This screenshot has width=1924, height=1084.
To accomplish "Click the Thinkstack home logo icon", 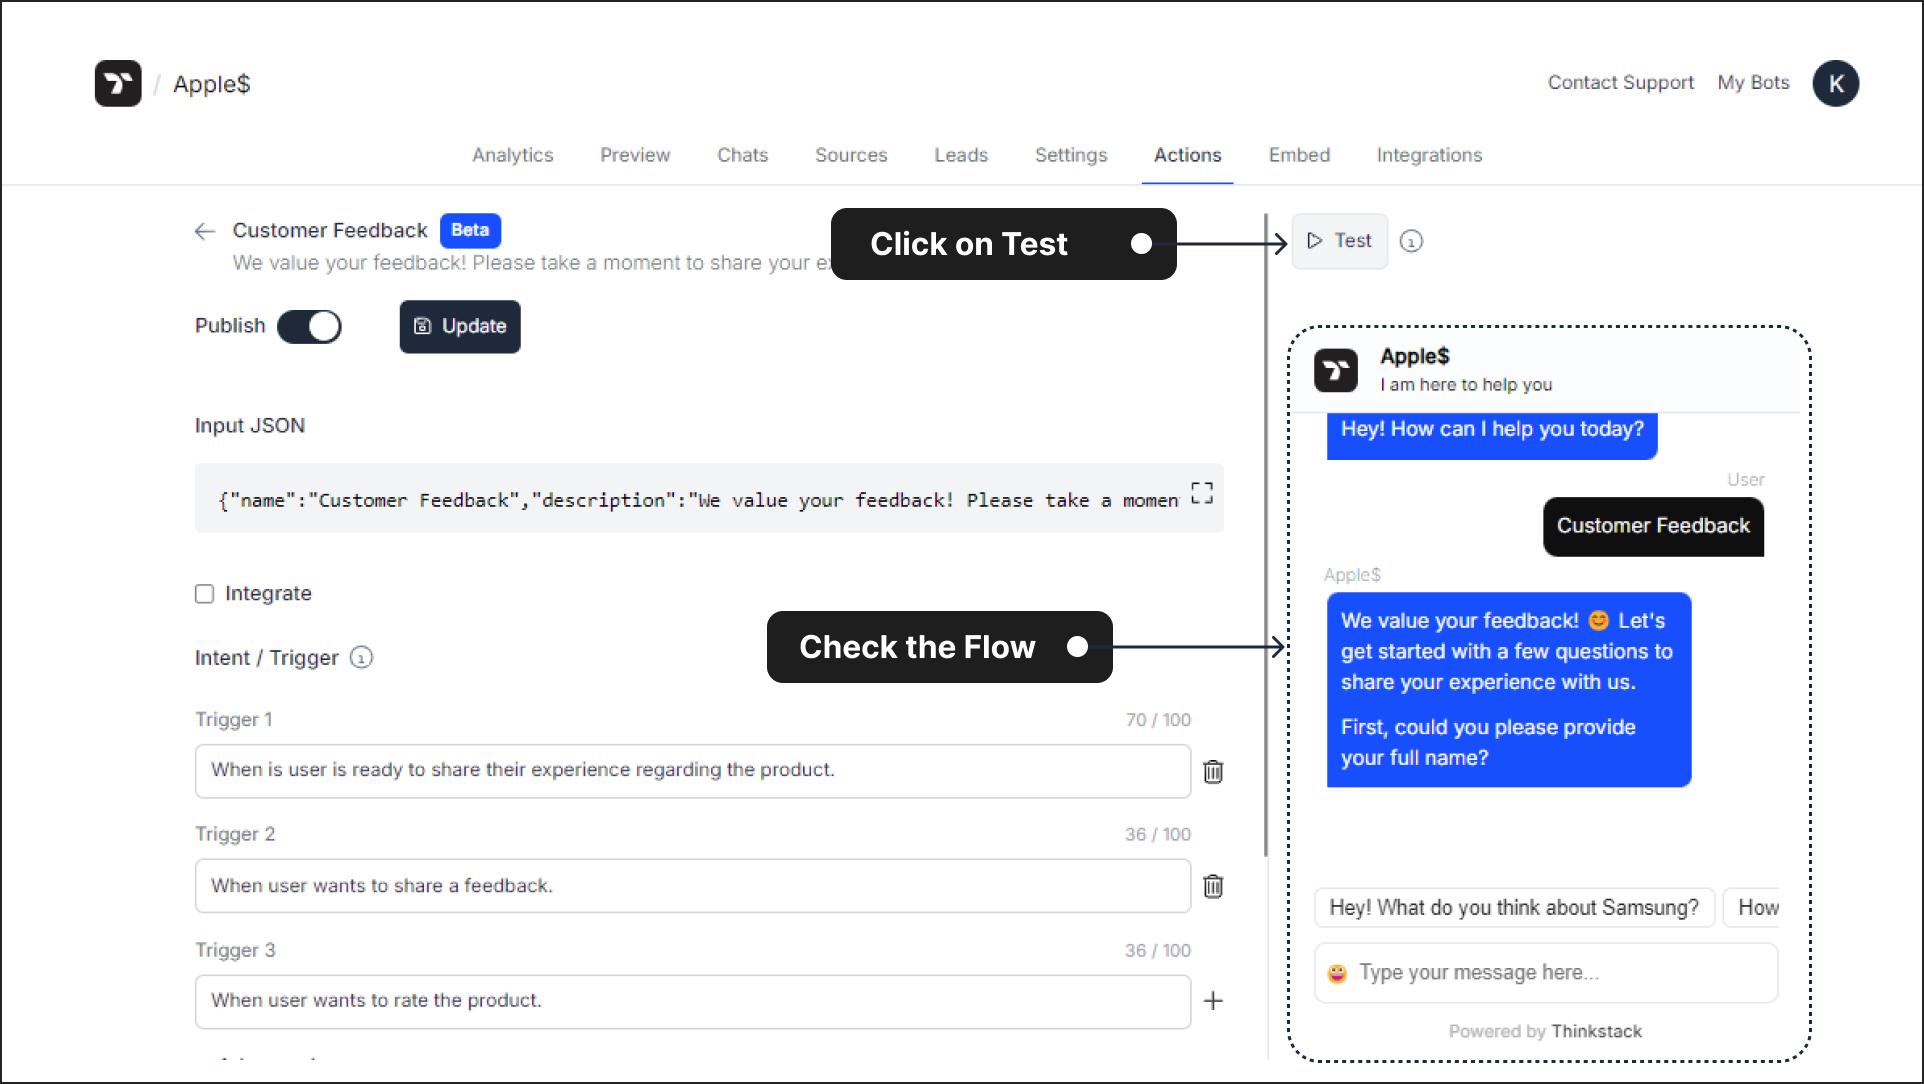I will click(x=120, y=82).
